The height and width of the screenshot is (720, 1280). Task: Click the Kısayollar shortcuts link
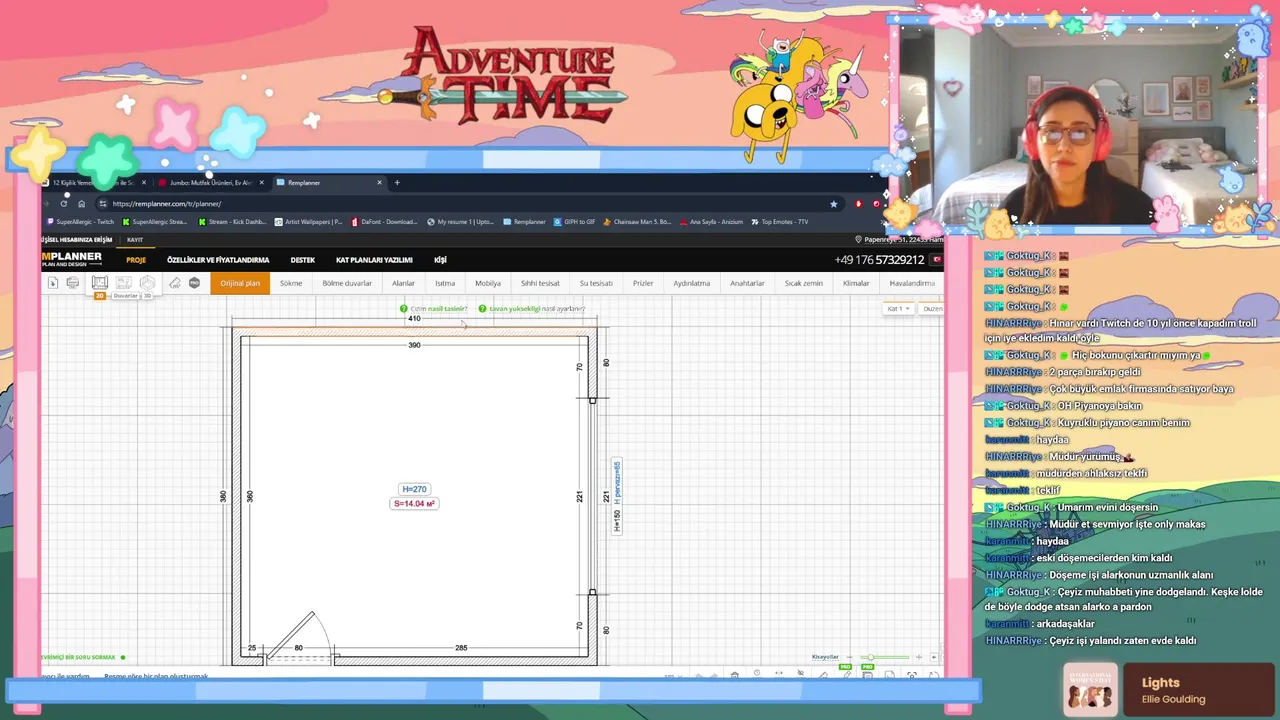coord(825,657)
